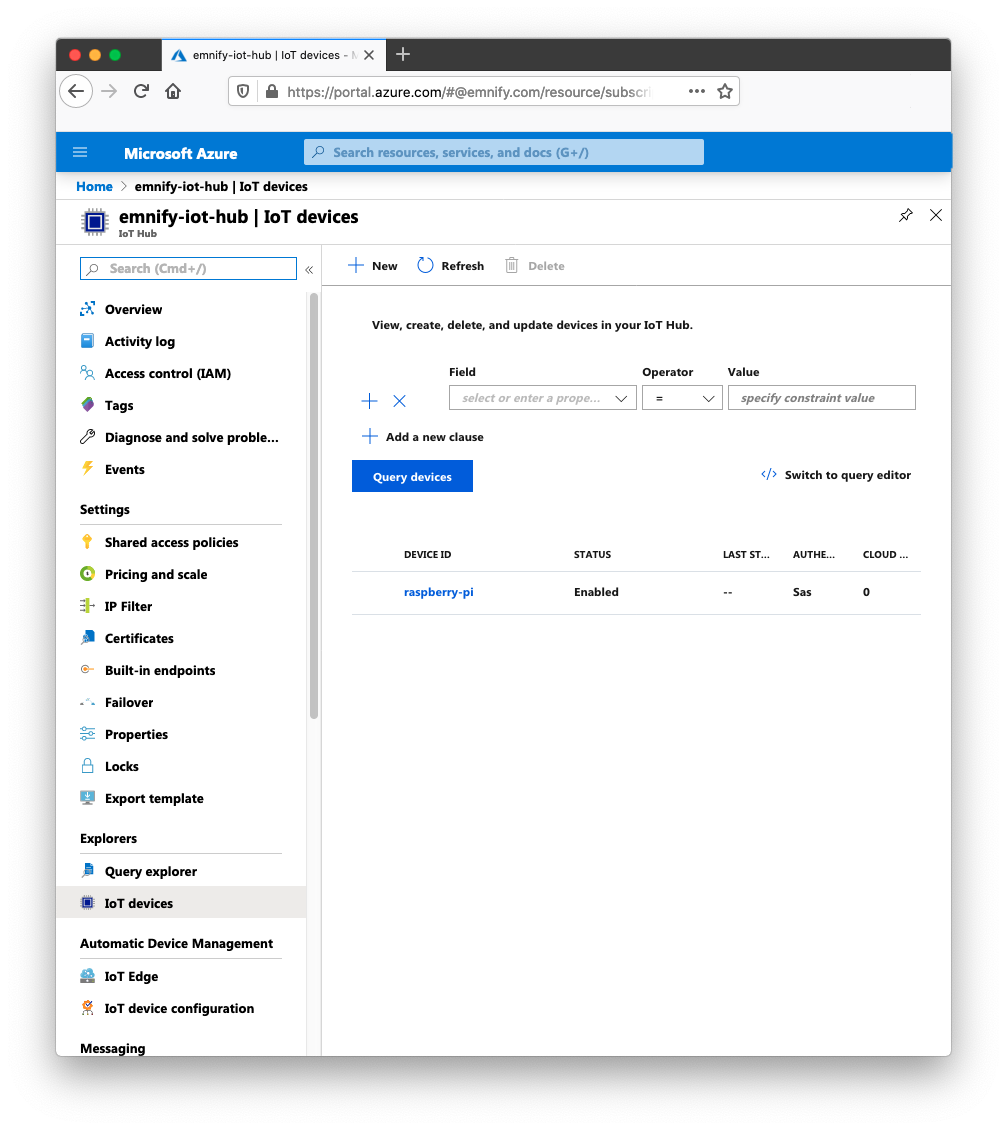The width and height of the screenshot is (1007, 1130).
Task: Open the Operator dropdown
Action: click(682, 398)
